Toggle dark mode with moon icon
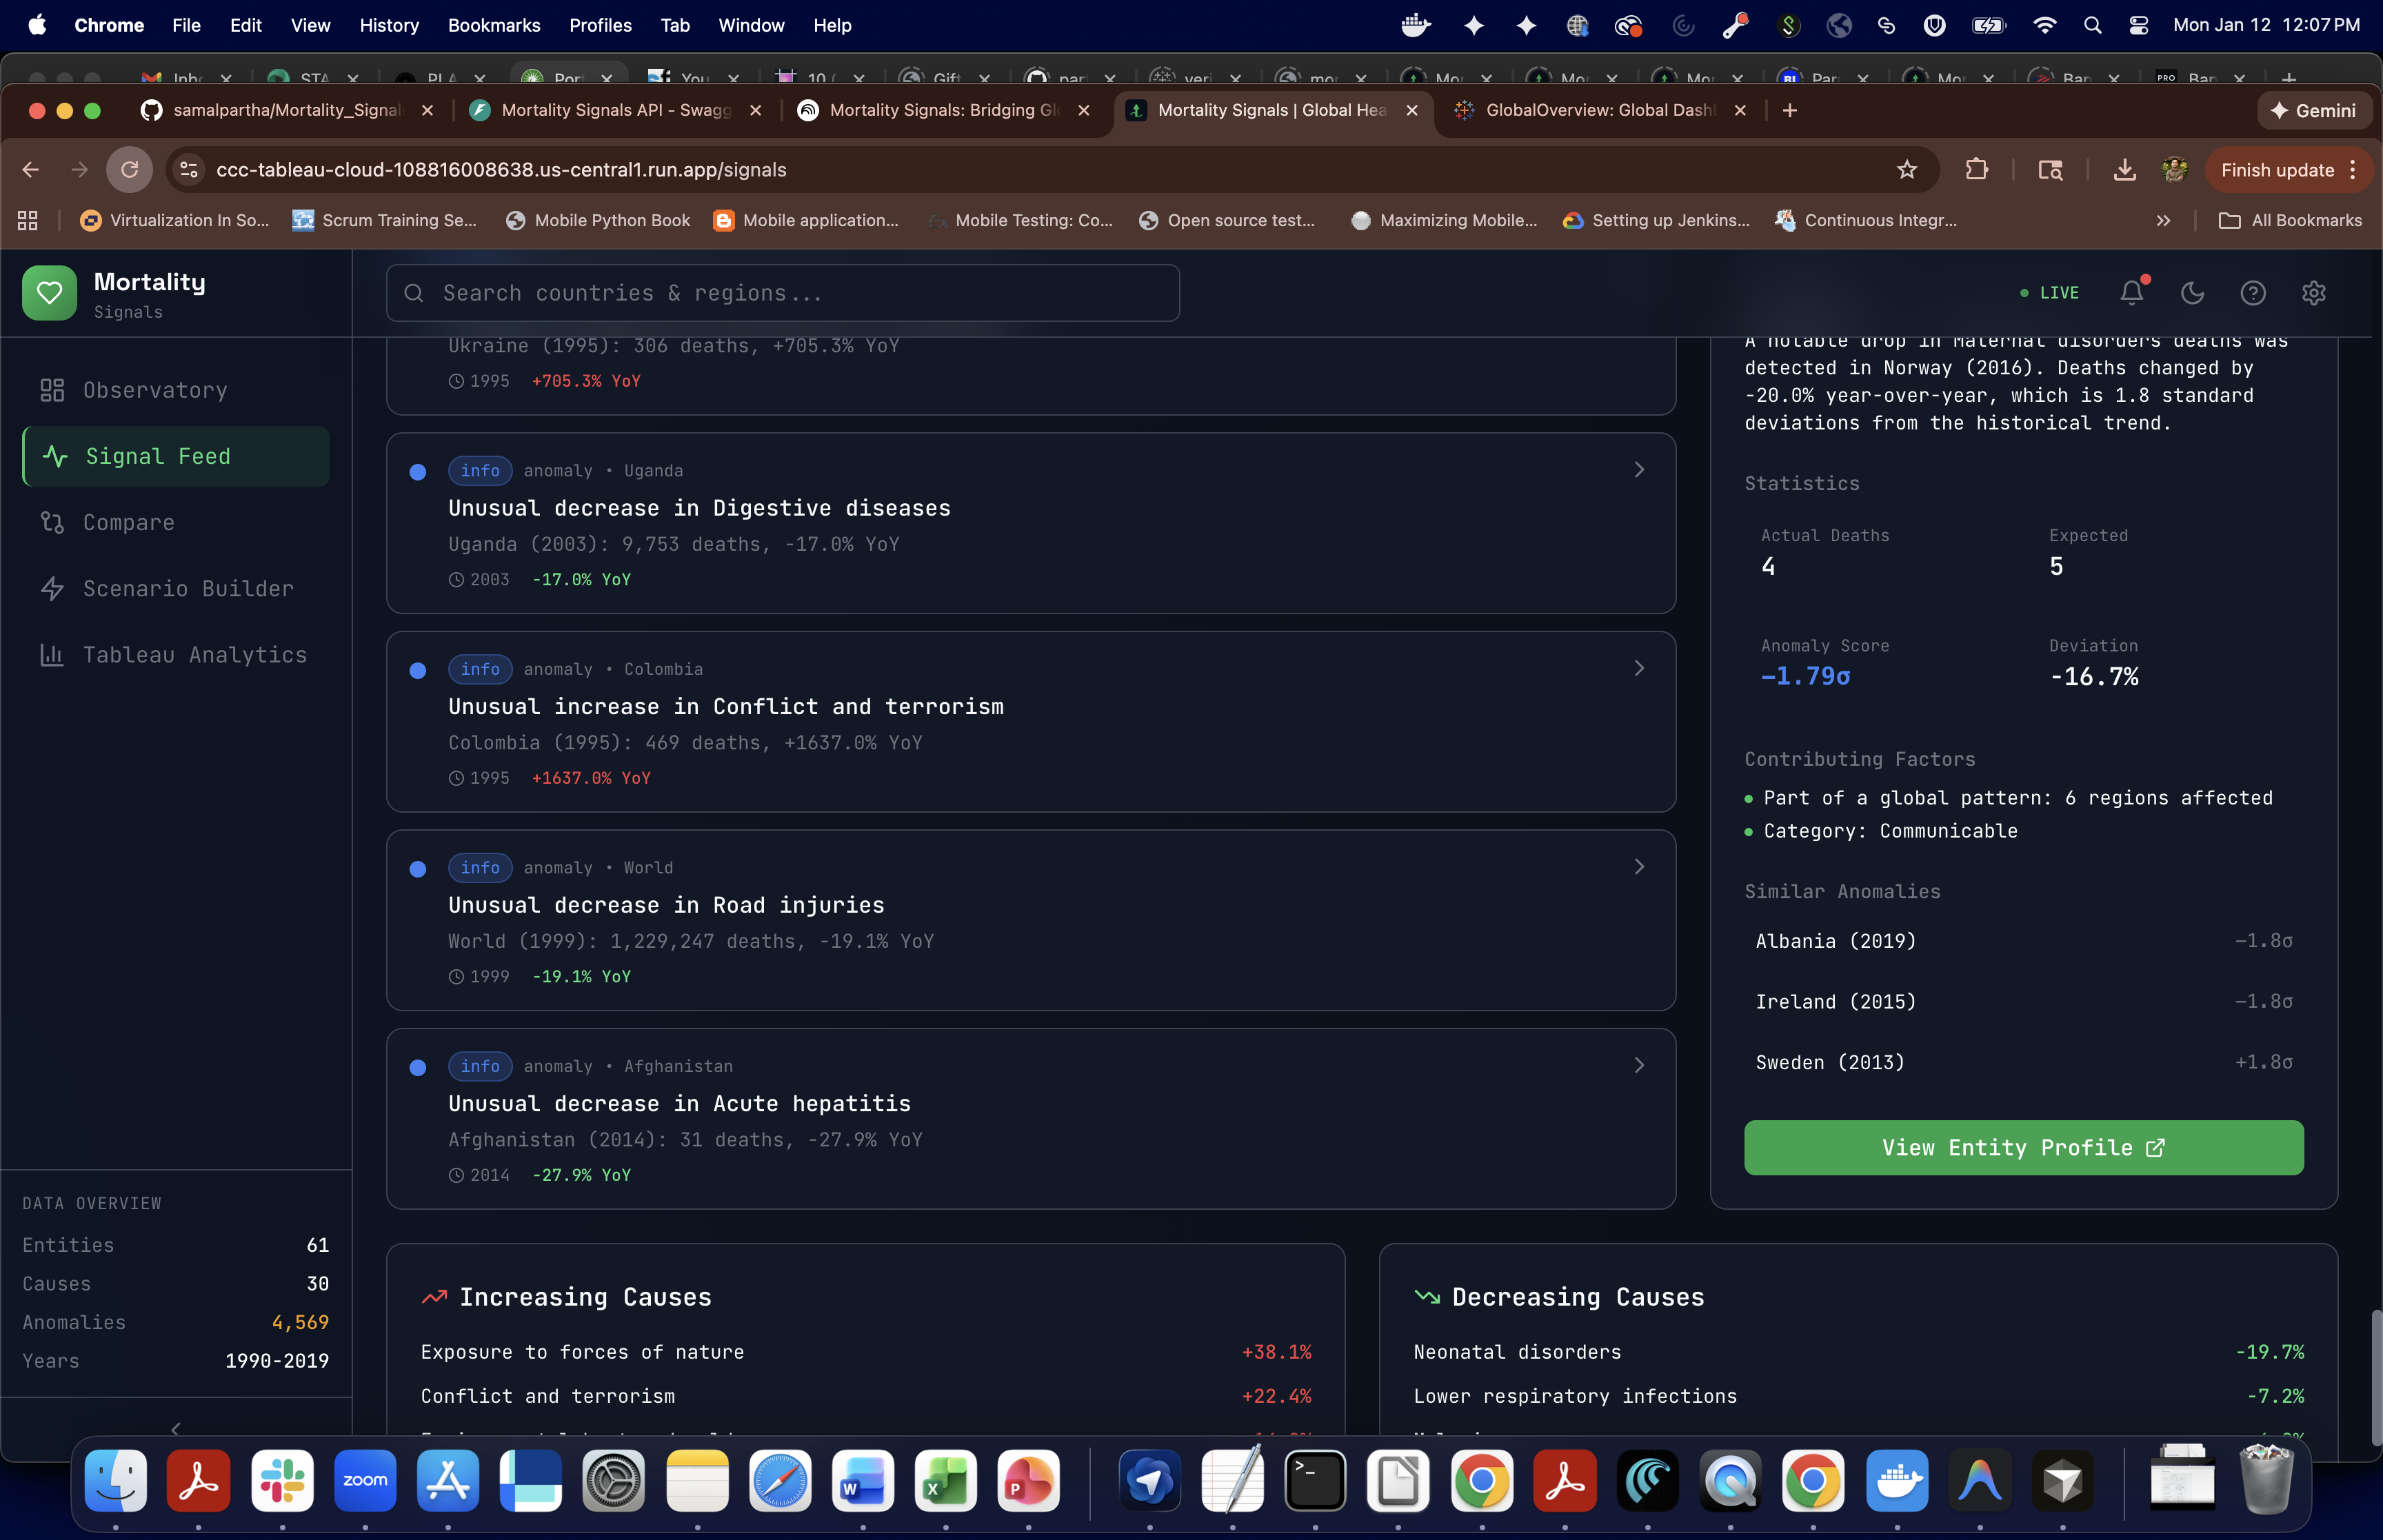 pyautogui.click(x=2192, y=292)
